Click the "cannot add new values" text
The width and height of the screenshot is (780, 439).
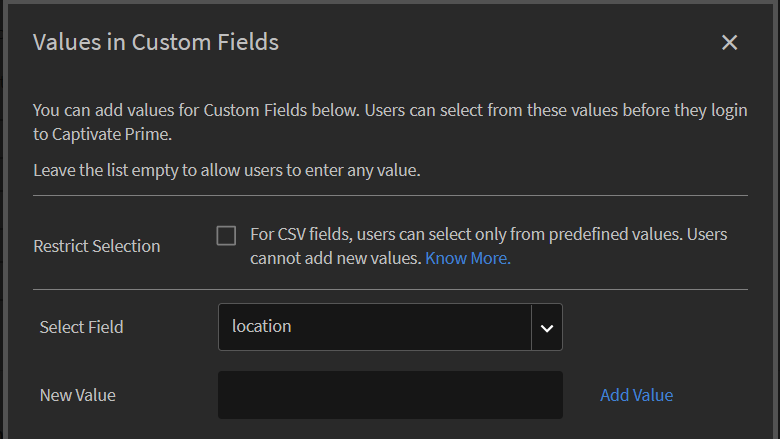(336, 258)
